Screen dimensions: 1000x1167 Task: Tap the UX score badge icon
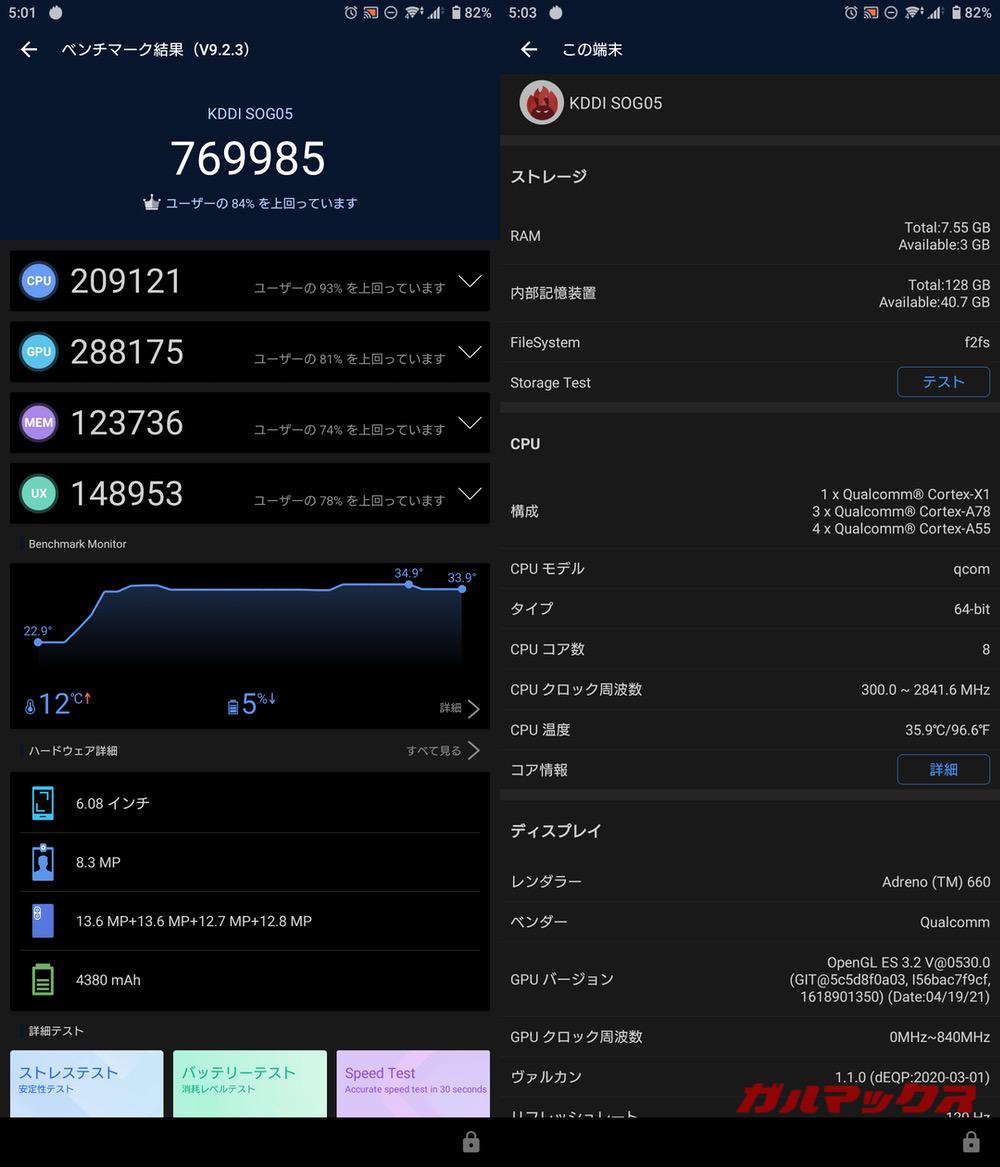coord(38,493)
